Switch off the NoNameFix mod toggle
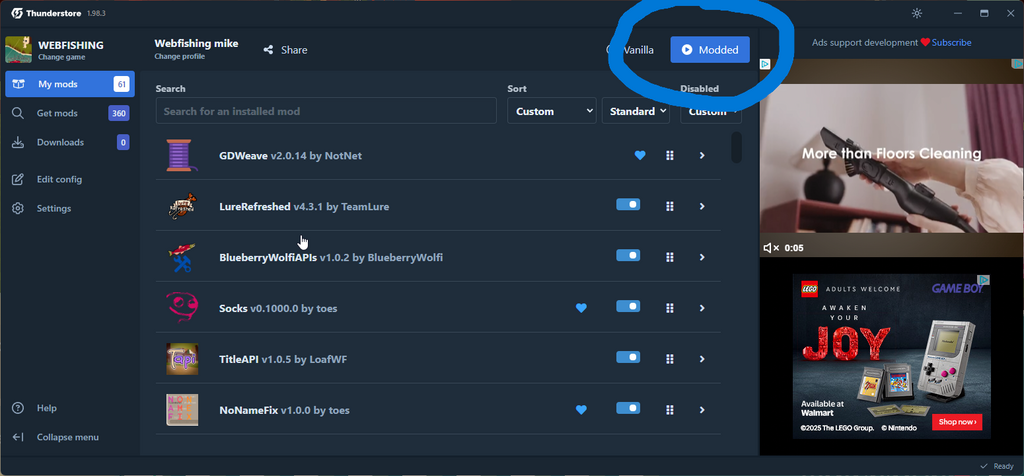The height and width of the screenshot is (476, 1024). (x=628, y=408)
